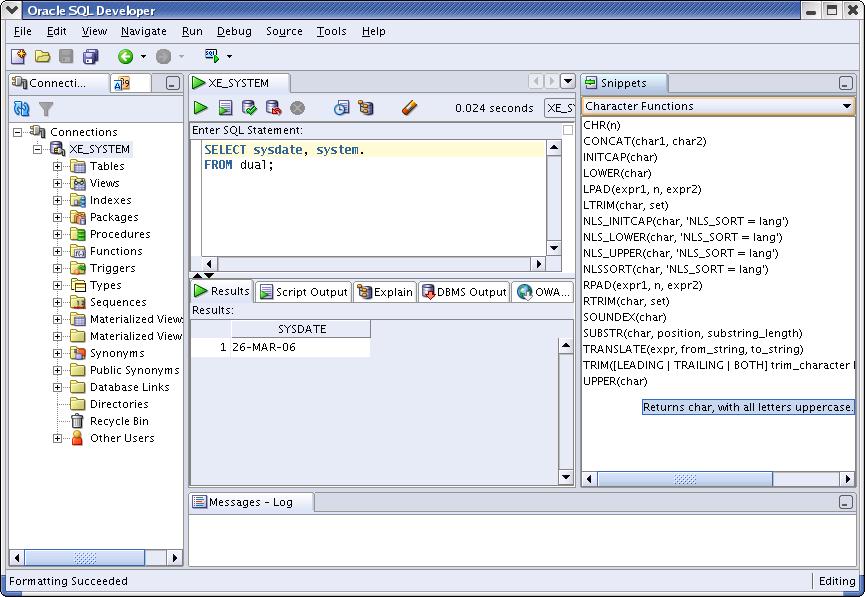Viewport: 865px width, 597px height.
Task: Click the SYSDATE column header
Action: 300,329
